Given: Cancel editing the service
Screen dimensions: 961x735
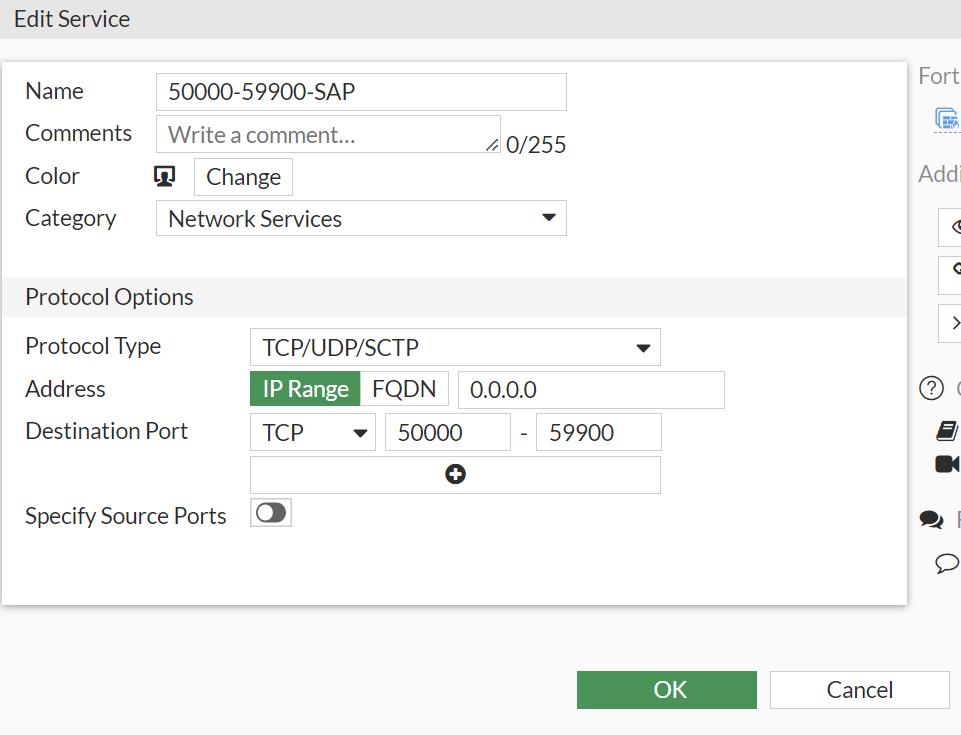Looking at the screenshot, I should pos(859,690).
